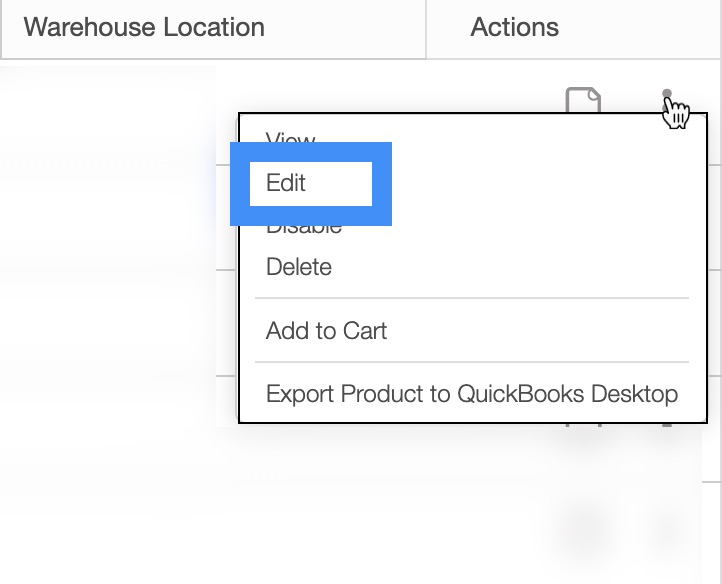Click three-dot icon partly hidden under menu's bottom edge
Image resolution: width=722 pixels, height=584 pixels.
[x=667, y=428]
